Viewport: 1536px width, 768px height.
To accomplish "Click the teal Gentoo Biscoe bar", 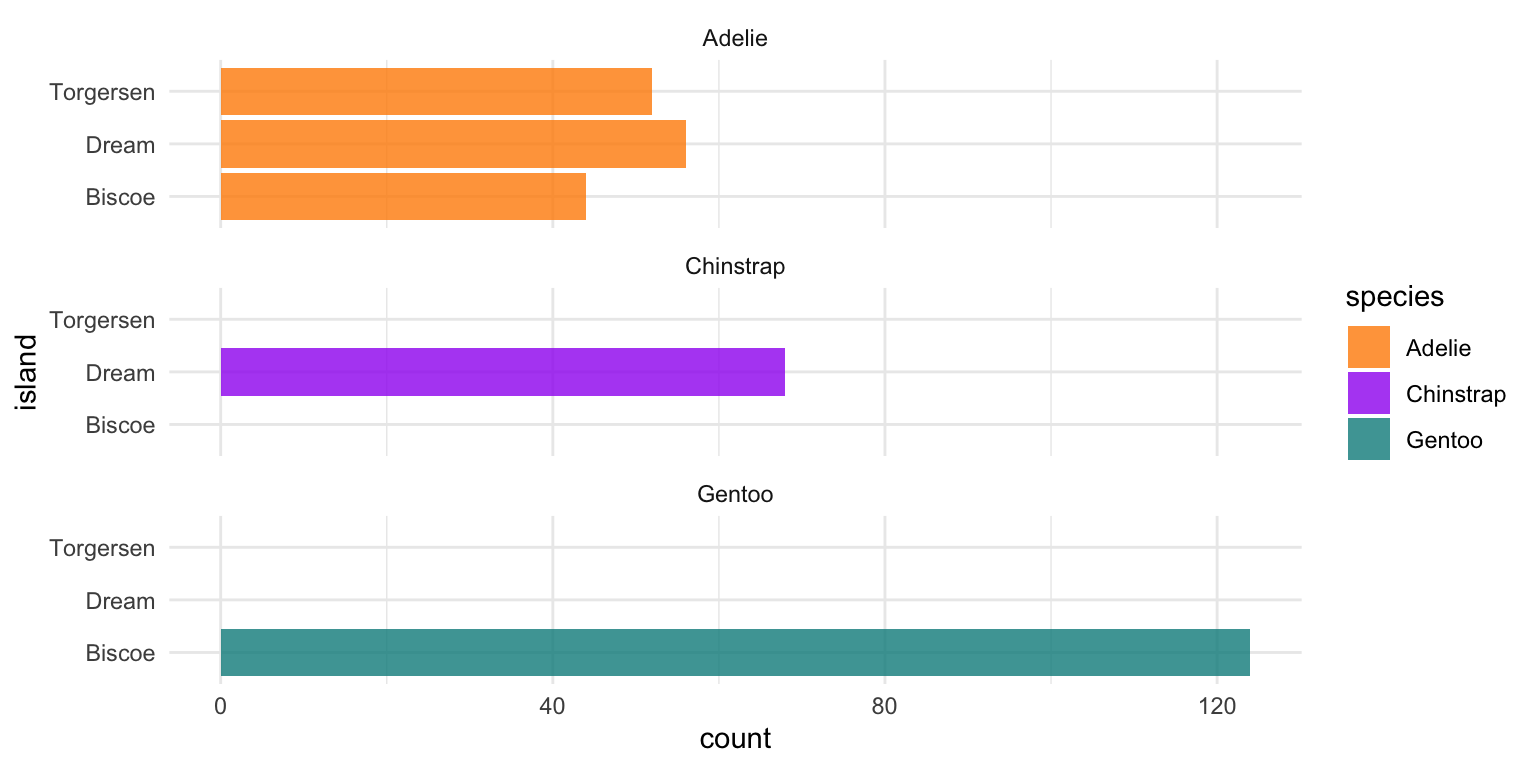I will coord(735,652).
